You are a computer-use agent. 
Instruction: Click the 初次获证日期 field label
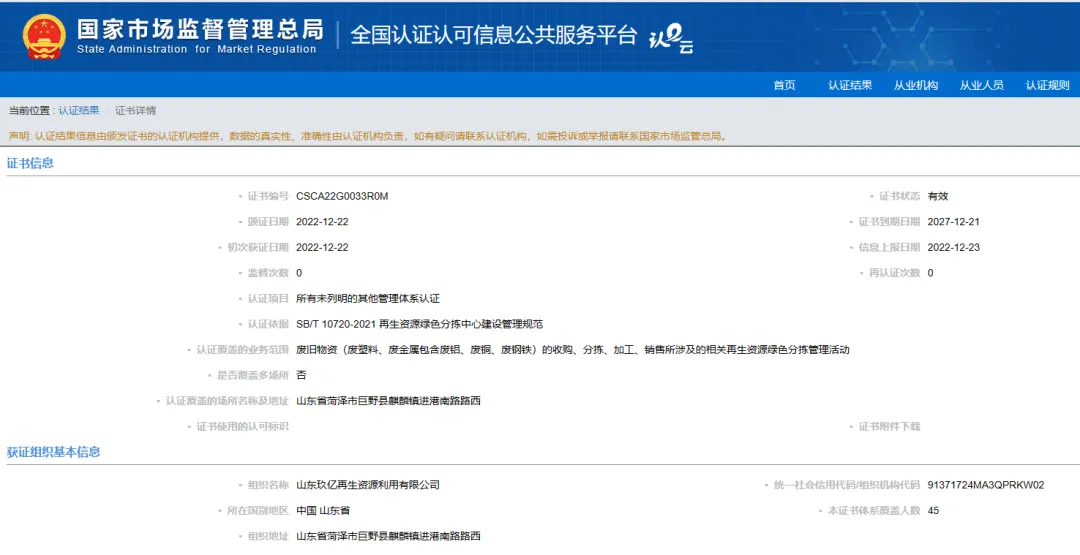click(x=258, y=247)
